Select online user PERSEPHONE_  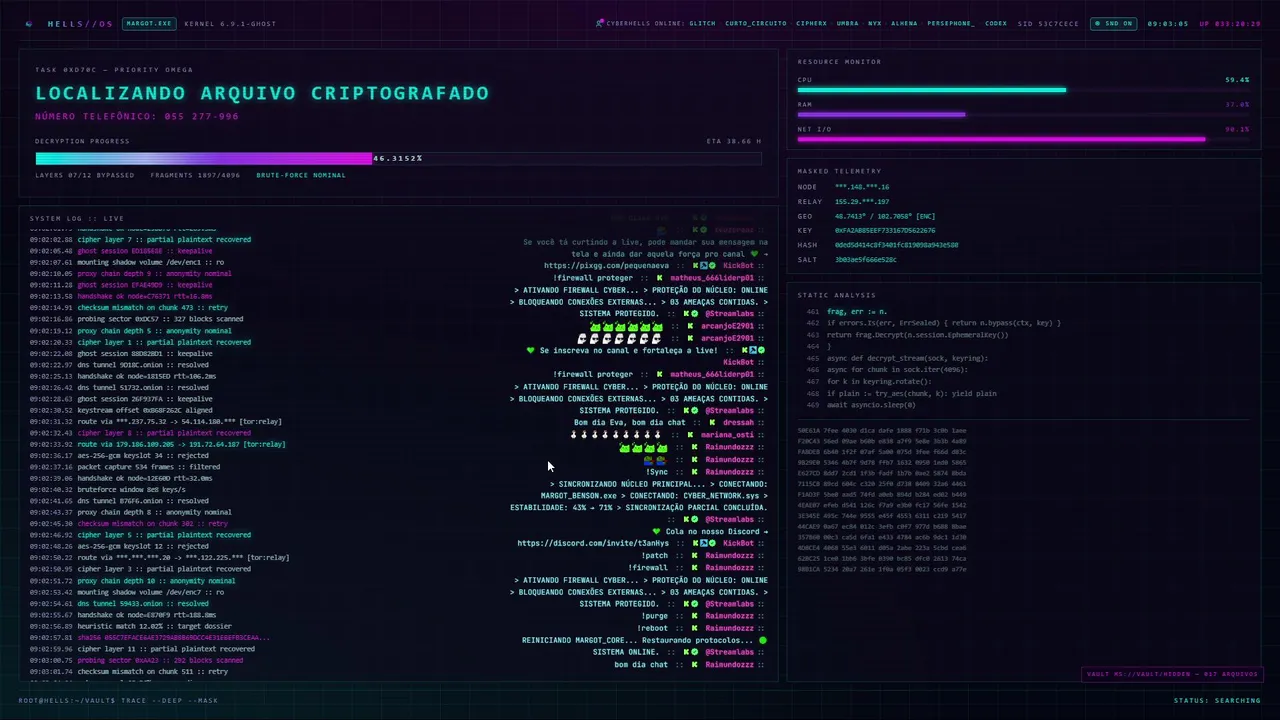(x=951, y=23)
